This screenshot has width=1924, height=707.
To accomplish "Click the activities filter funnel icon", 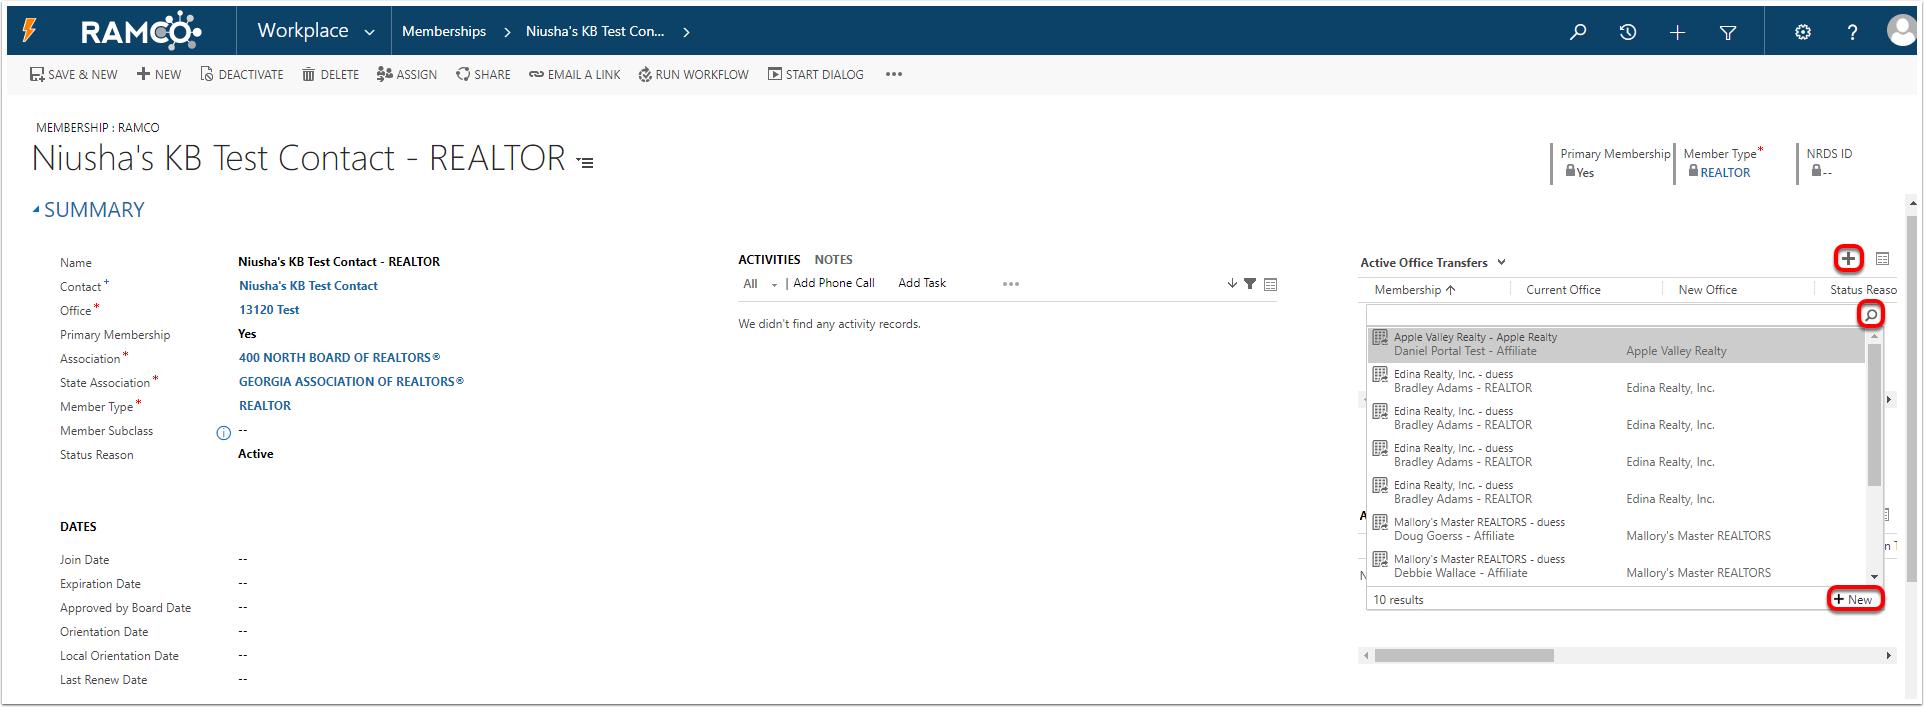I will pyautogui.click(x=1250, y=284).
